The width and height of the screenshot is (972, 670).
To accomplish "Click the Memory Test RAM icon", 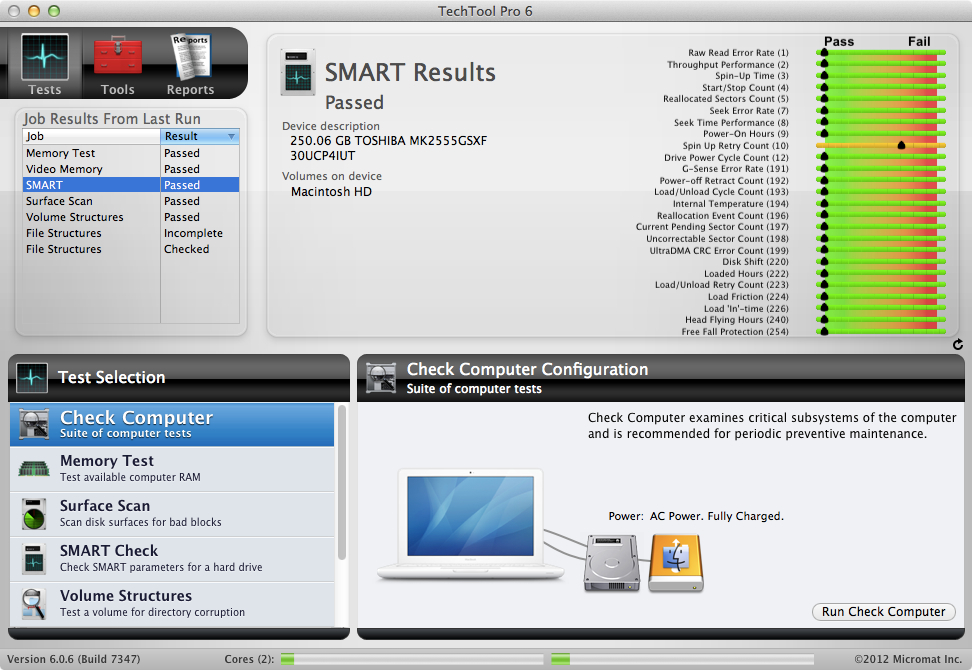I will pyautogui.click(x=34, y=468).
